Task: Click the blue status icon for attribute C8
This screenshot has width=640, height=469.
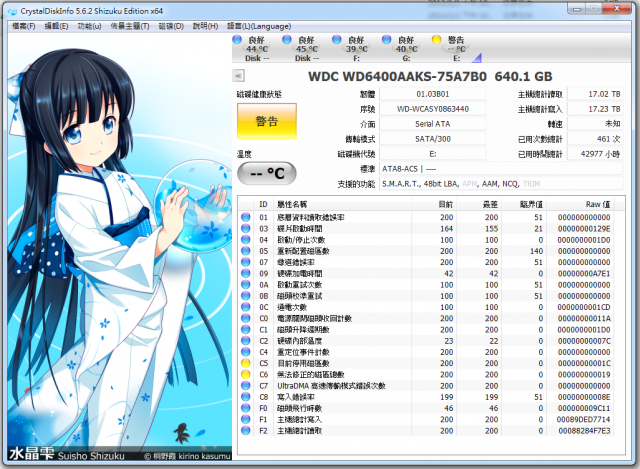Action: [246, 397]
